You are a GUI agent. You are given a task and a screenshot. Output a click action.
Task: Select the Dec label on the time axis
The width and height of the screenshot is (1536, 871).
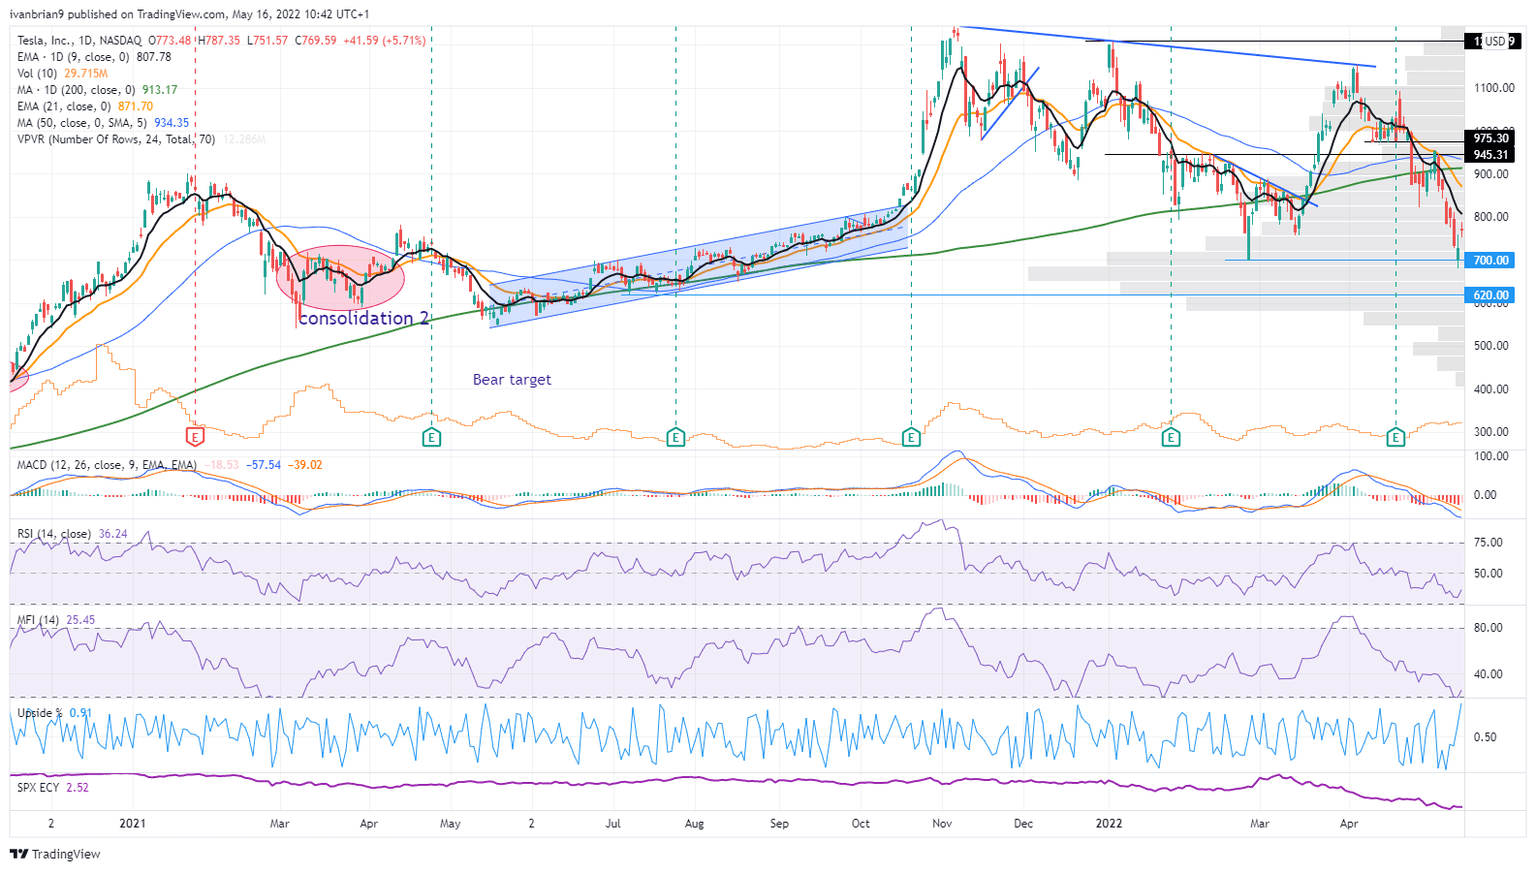[x=1024, y=824]
